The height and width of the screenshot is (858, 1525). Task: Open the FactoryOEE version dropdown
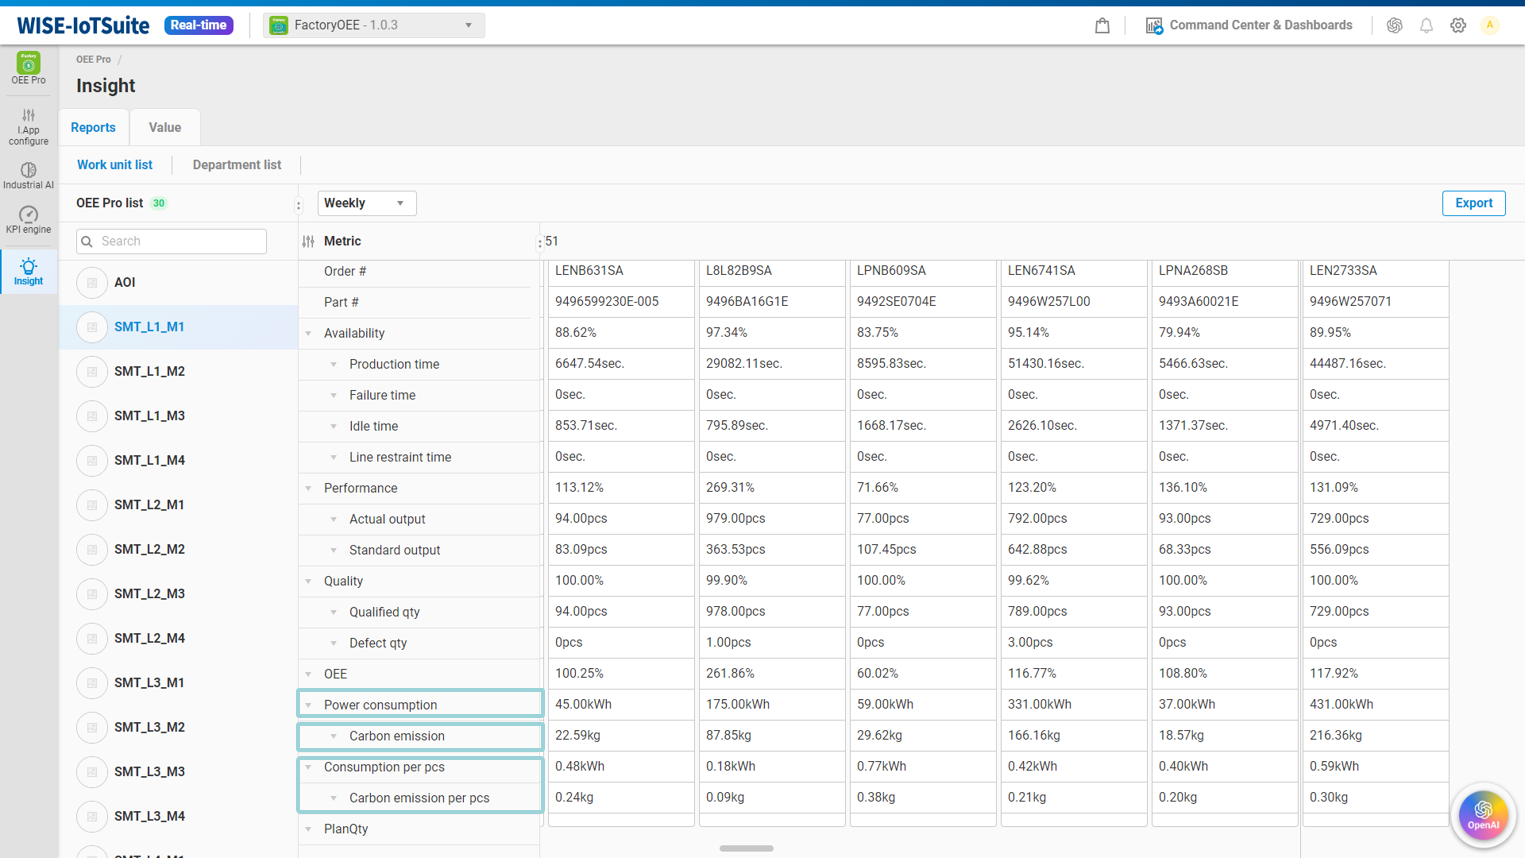pos(374,25)
